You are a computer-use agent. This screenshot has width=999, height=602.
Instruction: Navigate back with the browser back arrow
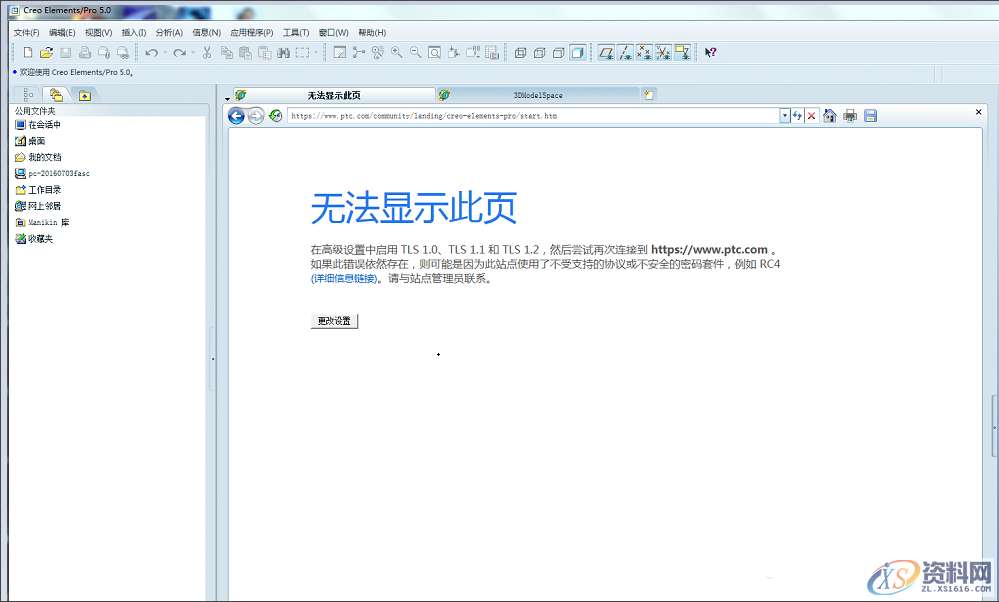tap(237, 115)
